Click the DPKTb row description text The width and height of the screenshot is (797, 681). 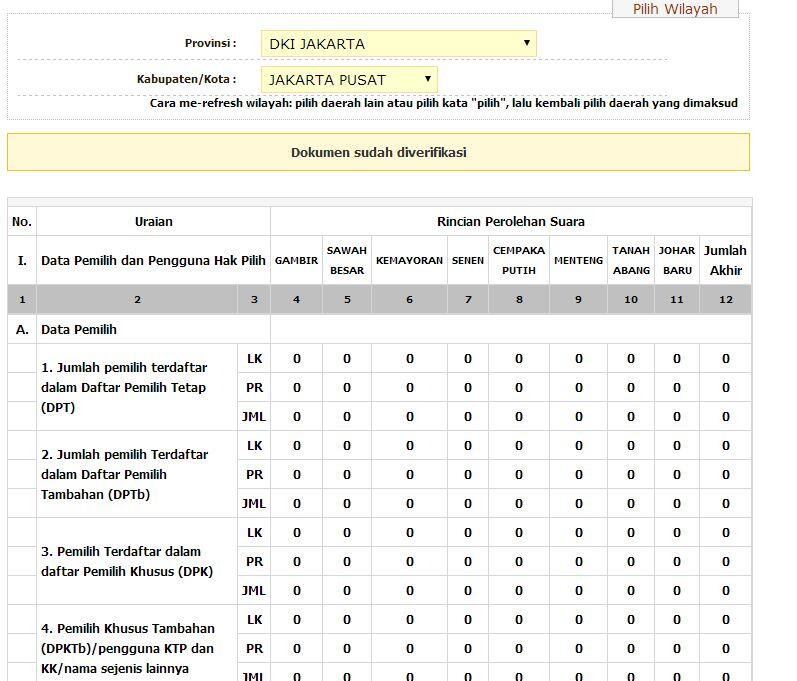[x=128, y=648]
